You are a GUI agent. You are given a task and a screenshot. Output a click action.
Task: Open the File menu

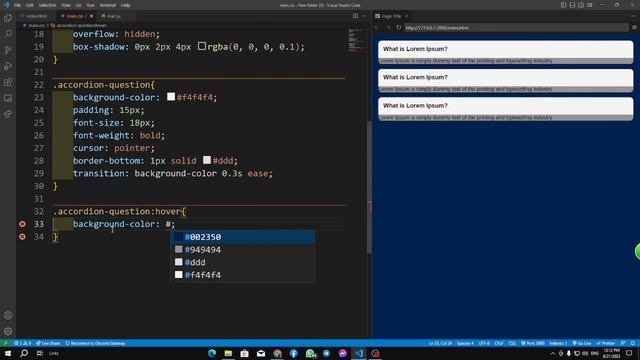pyautogui.click(x=17, y=5)
